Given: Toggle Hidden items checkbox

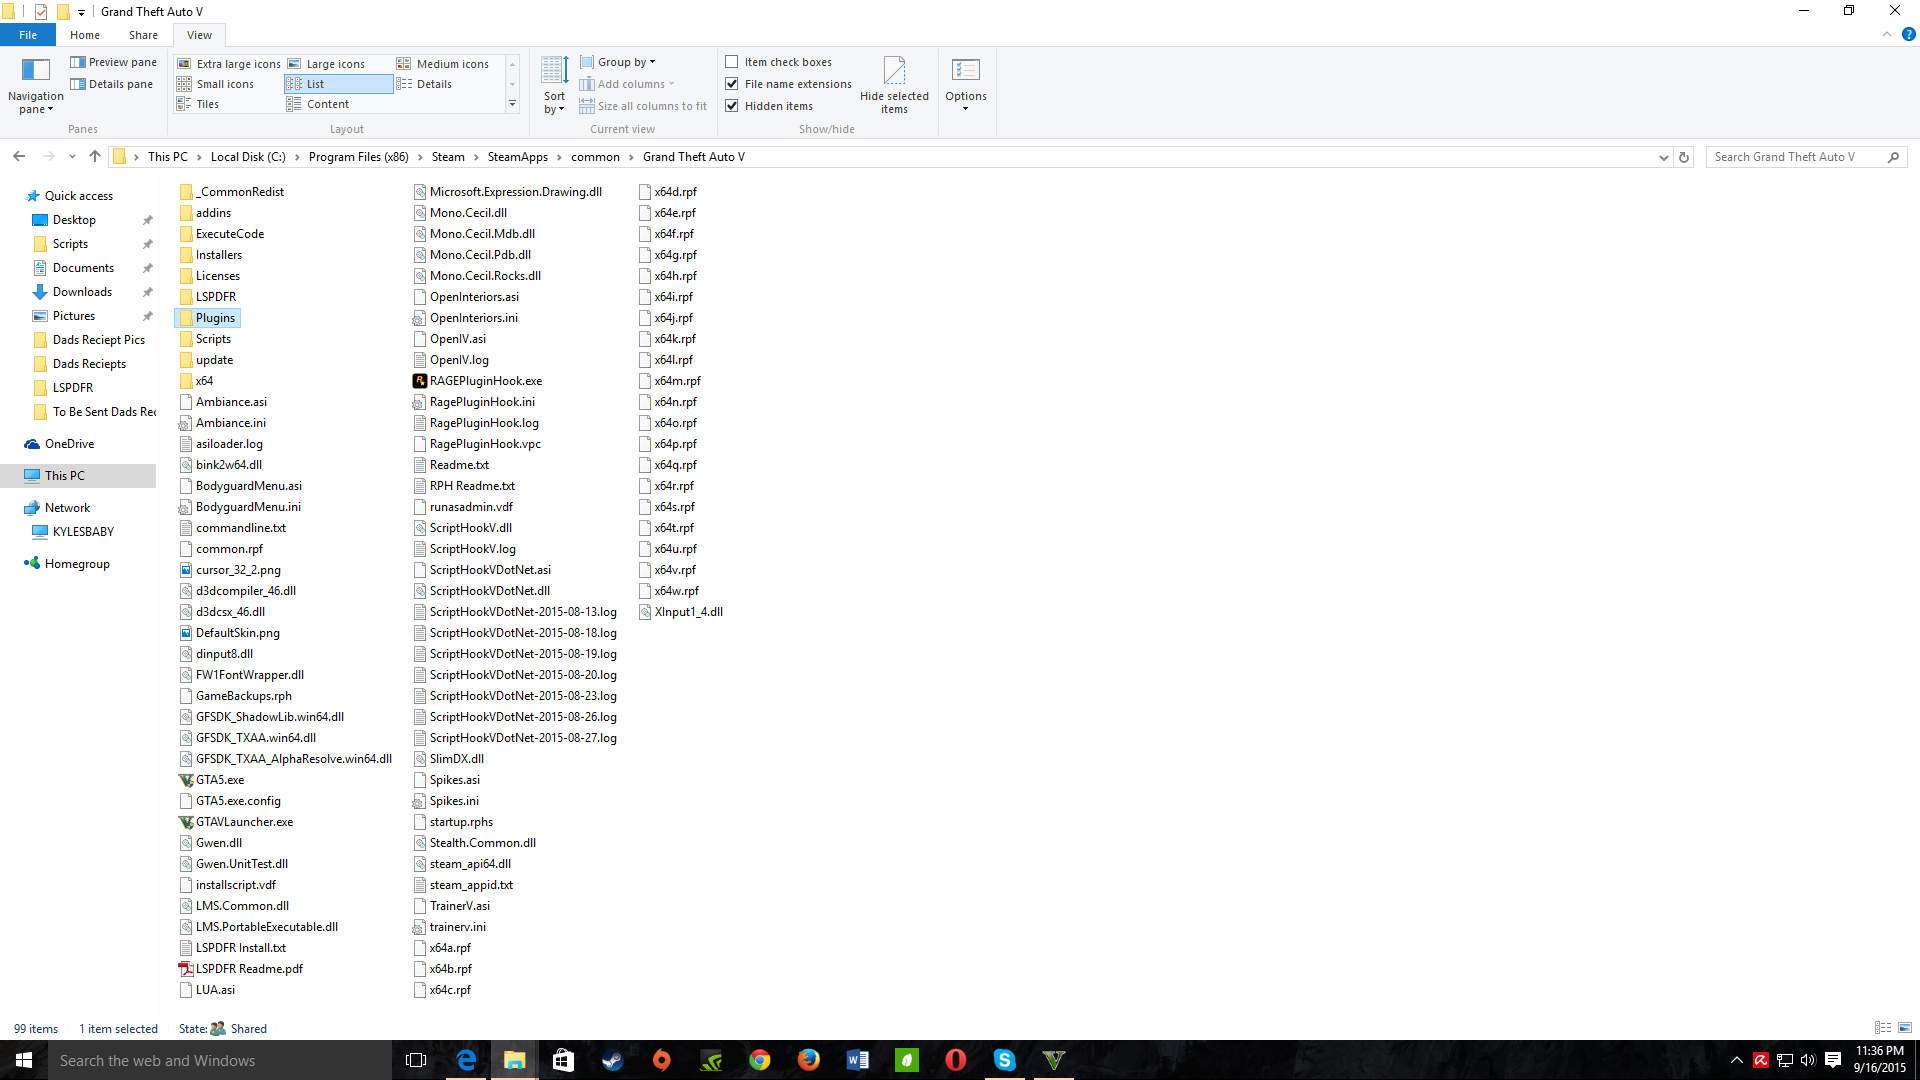Looking at the screenshot, I should 732,106.
